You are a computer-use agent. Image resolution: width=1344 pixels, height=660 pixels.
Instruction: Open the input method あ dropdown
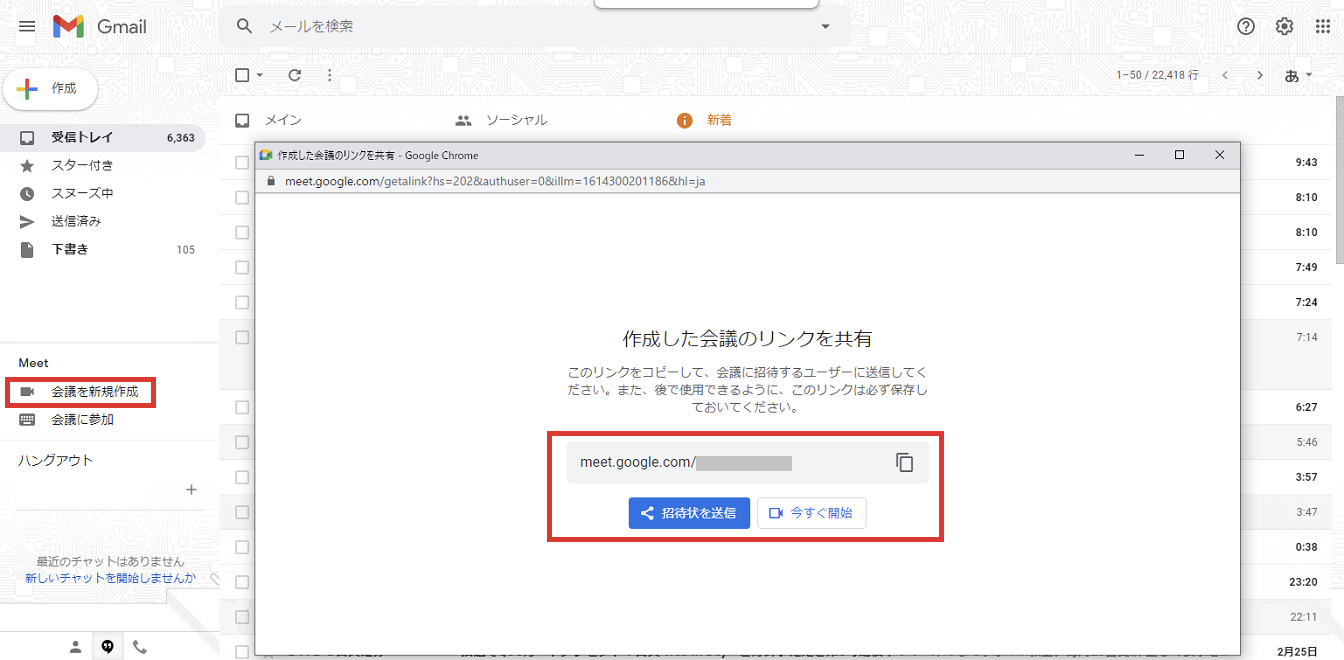coord(1295,74)
